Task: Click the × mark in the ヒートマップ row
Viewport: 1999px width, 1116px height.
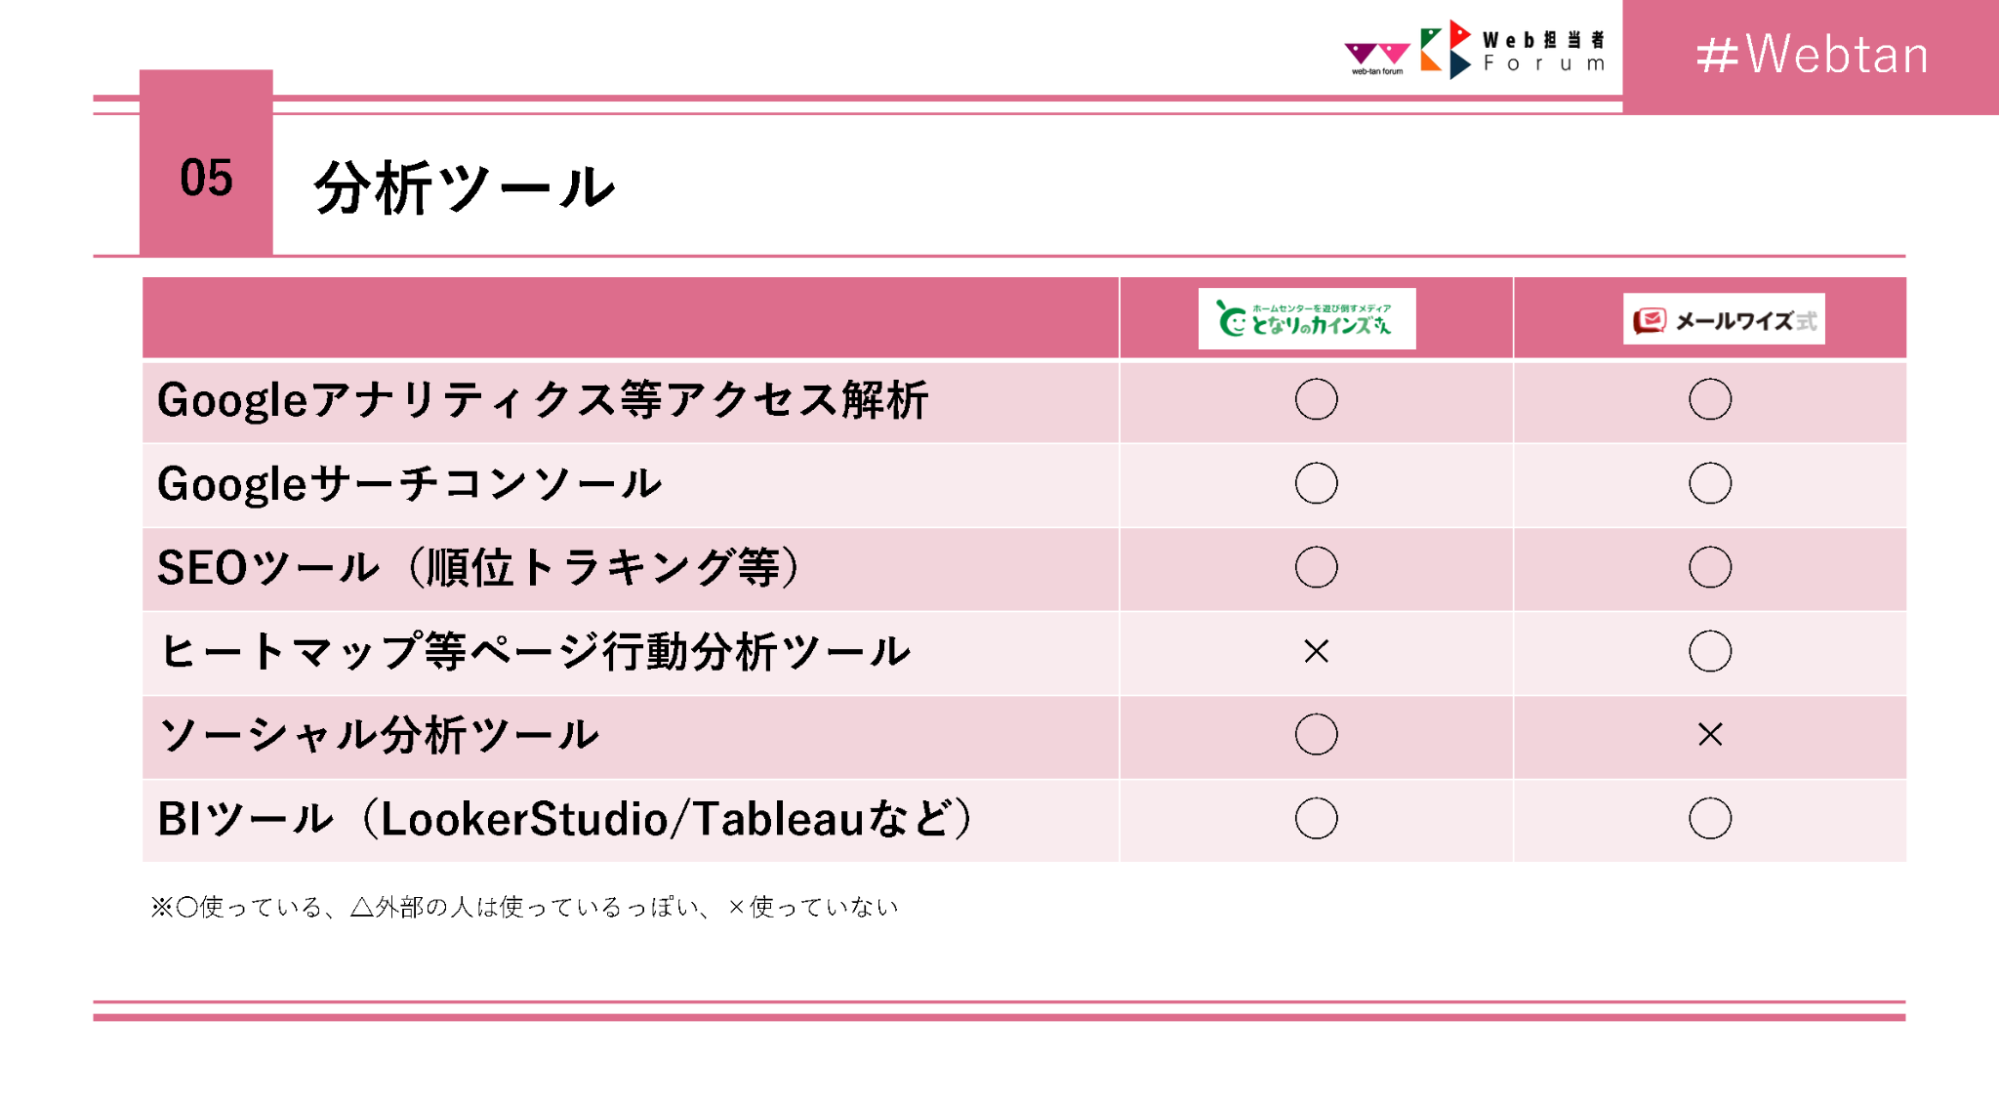Action: pyautogui.click(x=1316, y=652)
